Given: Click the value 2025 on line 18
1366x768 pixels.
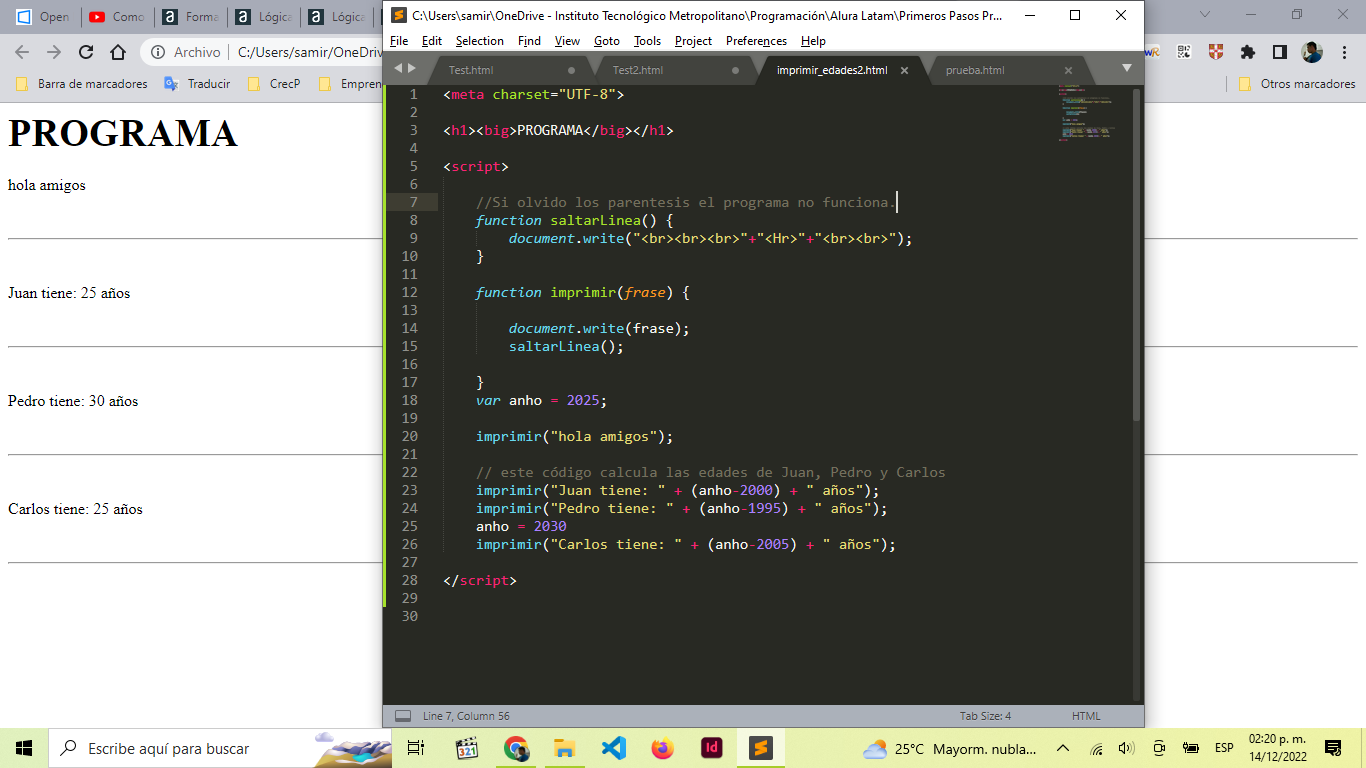Looking at the screenshot, I should pyautogui.click(x=583, y=400).
